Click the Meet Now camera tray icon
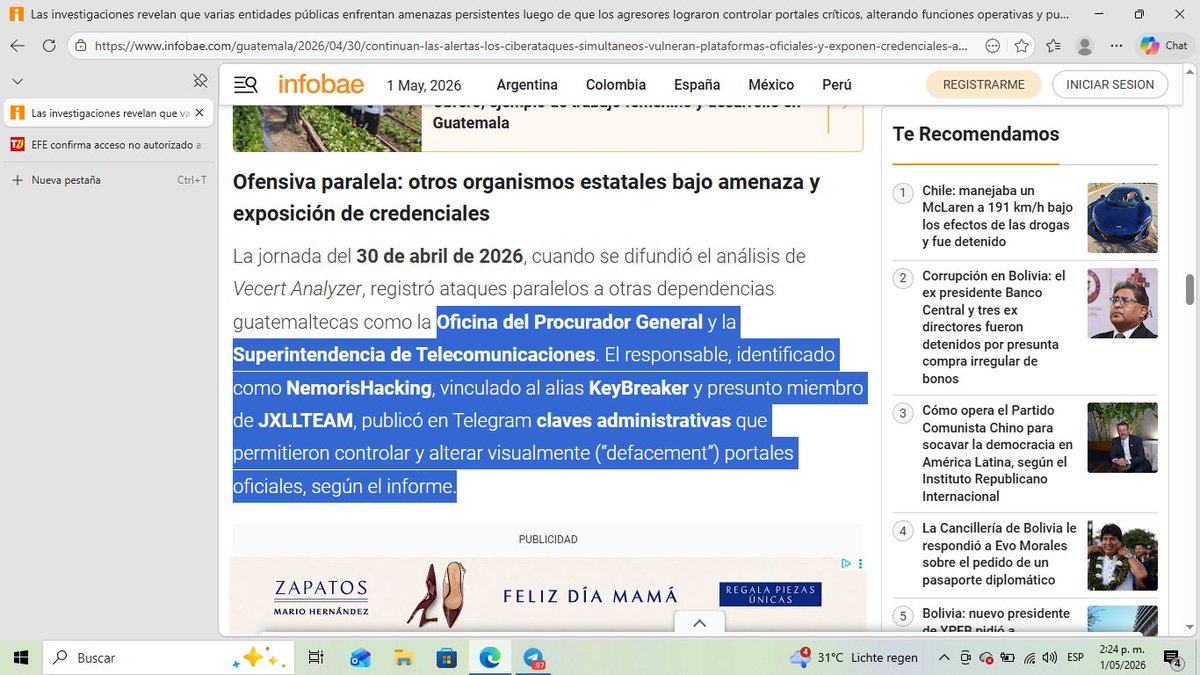Viewport: 1200px width, 675px height. pos(964,657)
